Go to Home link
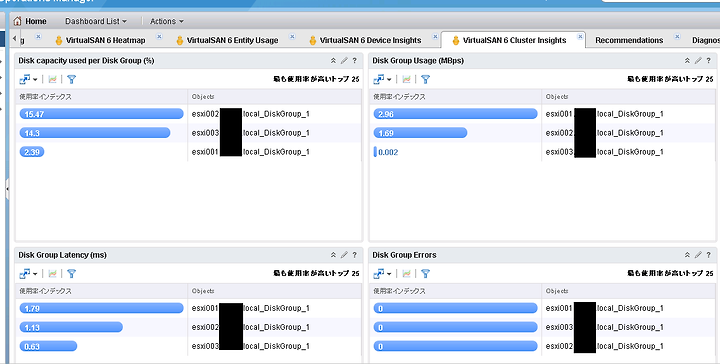 click(36, 21)
